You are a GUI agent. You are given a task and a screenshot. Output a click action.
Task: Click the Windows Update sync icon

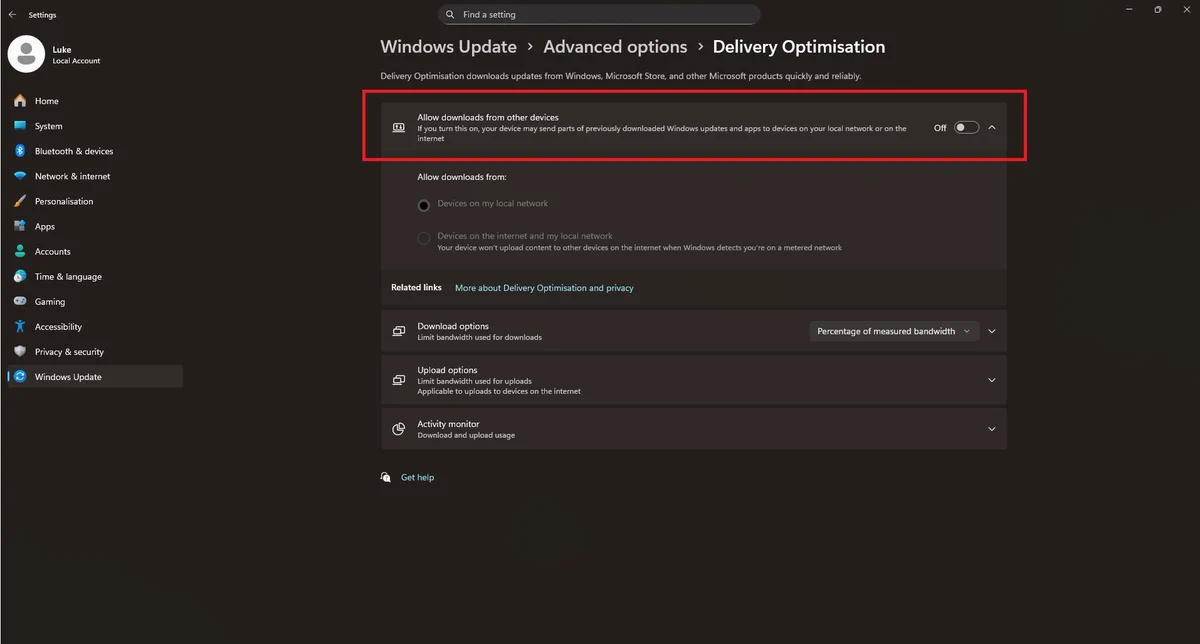pyautogui.click(x=20, y=377)
